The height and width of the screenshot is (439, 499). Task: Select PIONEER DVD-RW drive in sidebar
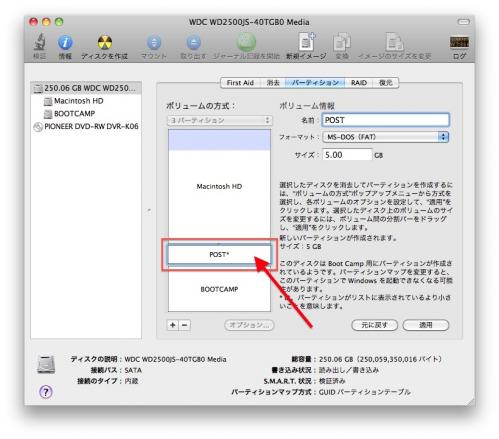point(86,126)
